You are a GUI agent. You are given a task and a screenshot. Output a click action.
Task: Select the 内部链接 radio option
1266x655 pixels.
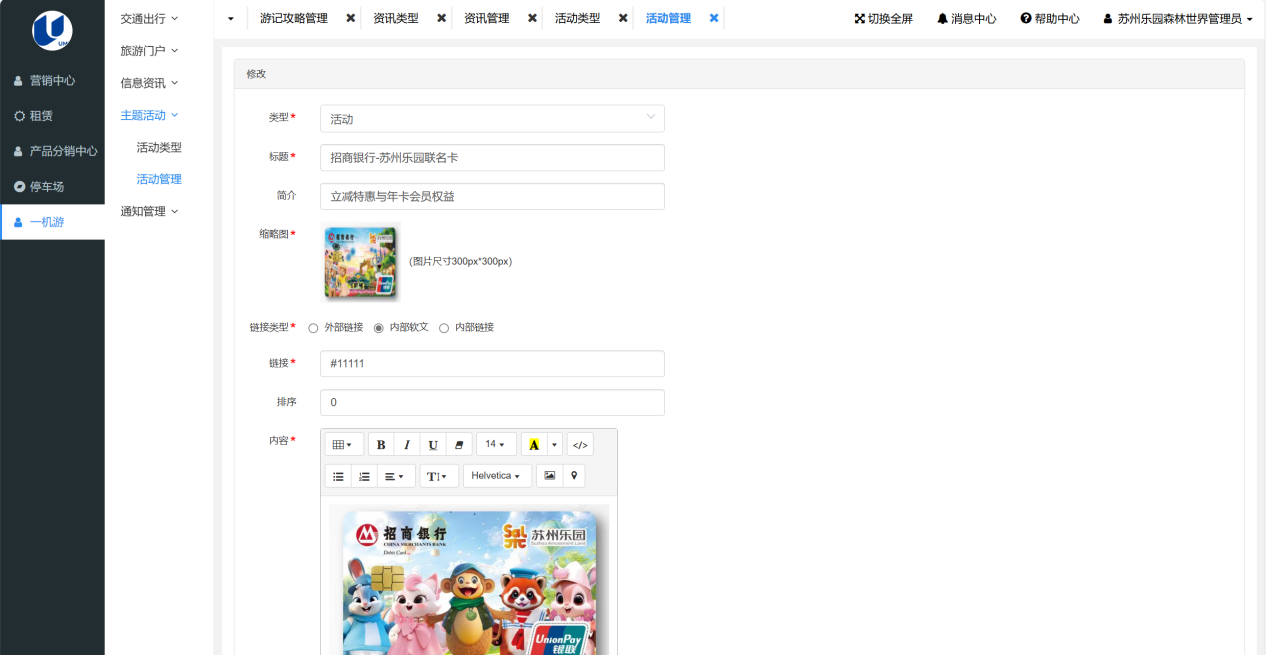point(444,328)
